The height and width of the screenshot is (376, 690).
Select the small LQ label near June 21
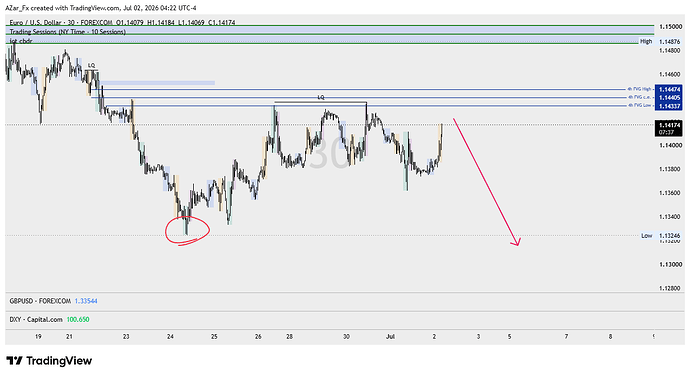(91, 66)
